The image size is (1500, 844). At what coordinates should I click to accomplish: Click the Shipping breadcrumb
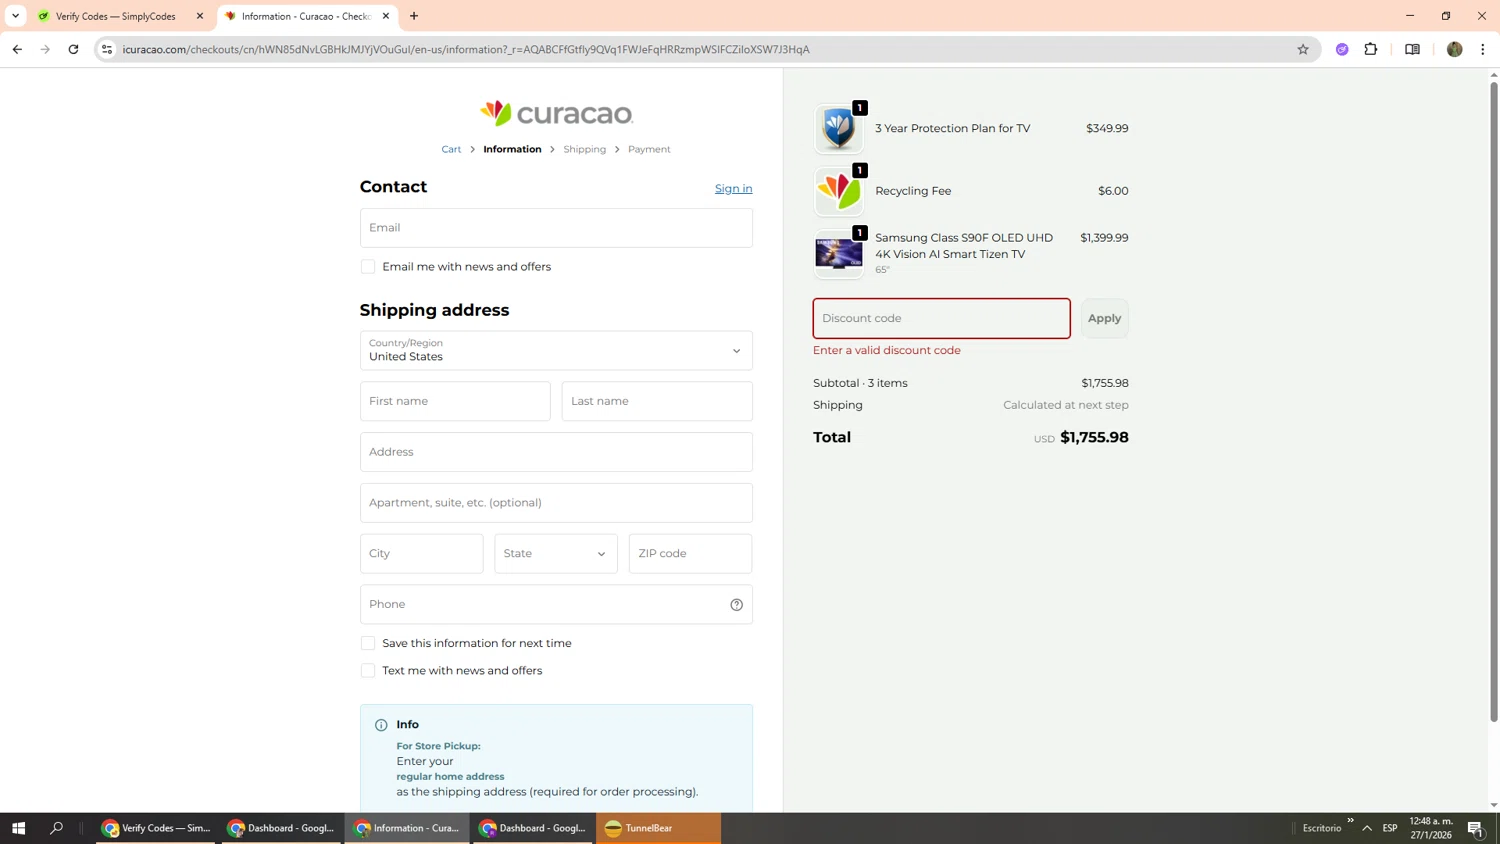coord(584,149)
